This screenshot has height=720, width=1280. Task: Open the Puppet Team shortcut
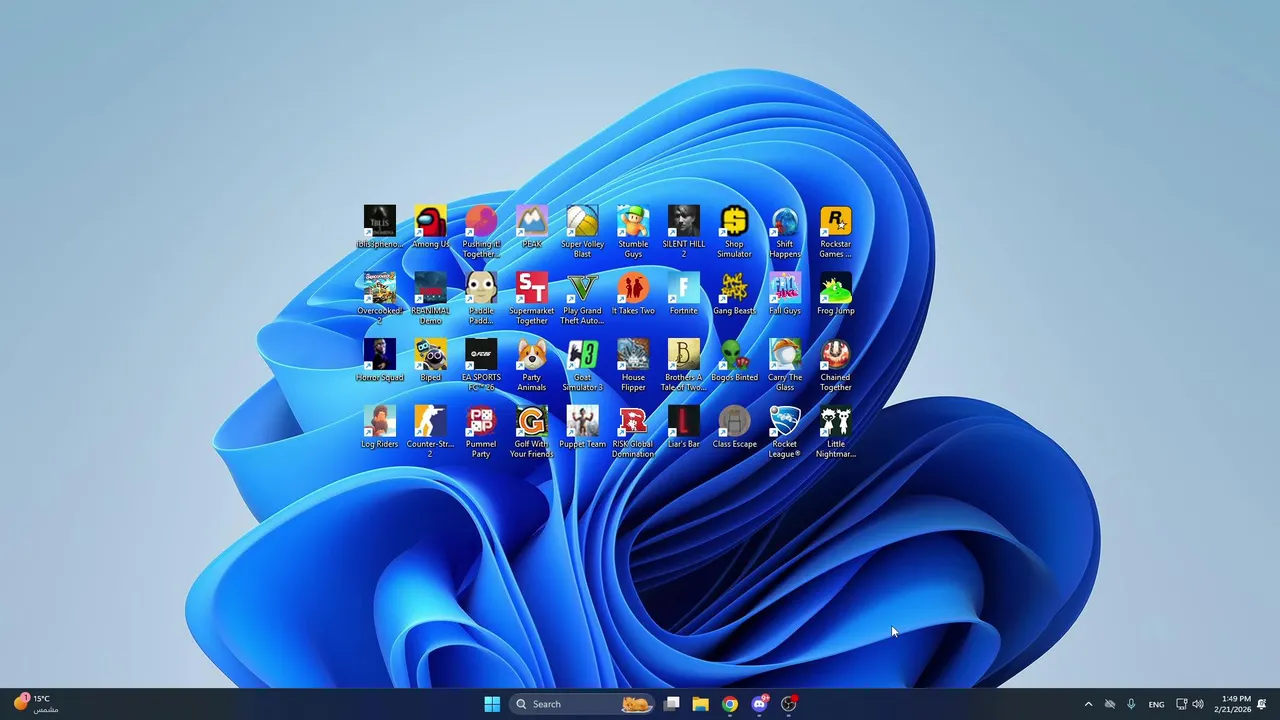click(582, 427)
